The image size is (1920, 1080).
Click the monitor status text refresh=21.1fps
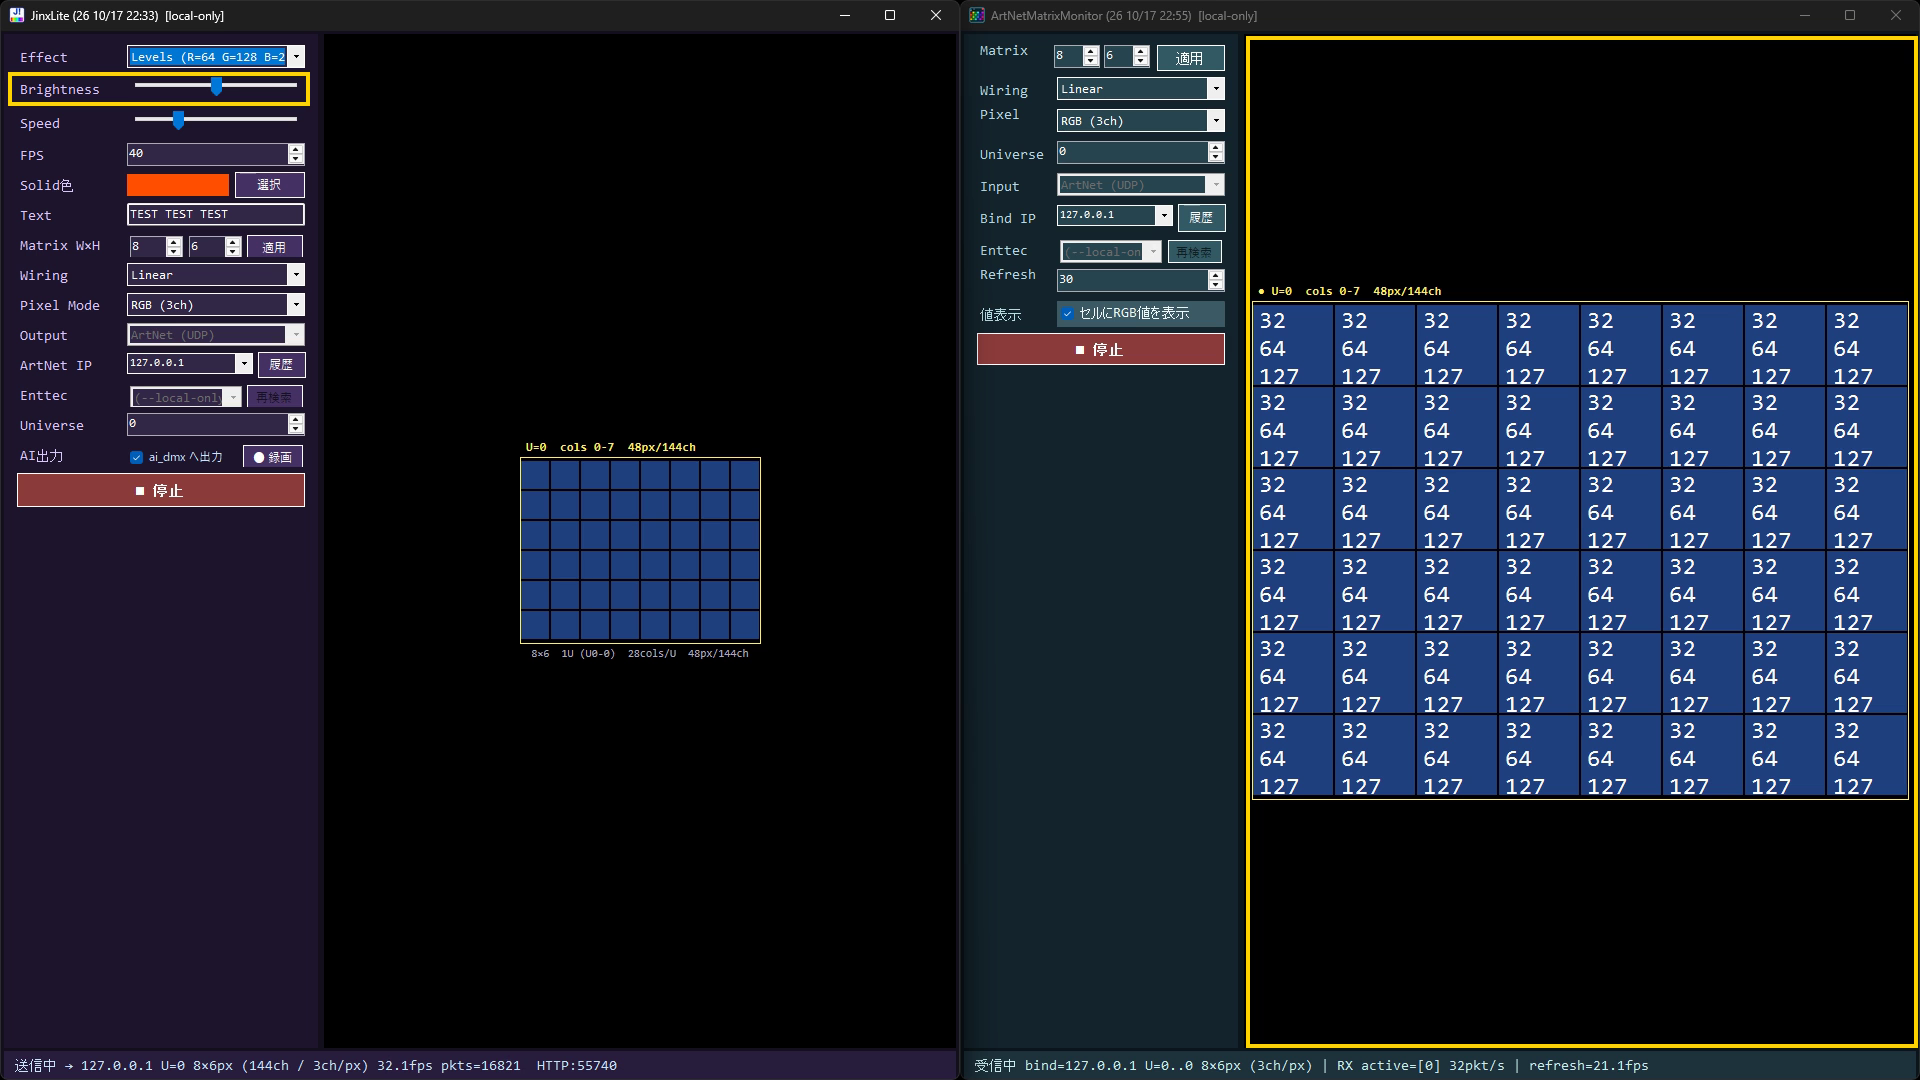tap(1588, 1065)
